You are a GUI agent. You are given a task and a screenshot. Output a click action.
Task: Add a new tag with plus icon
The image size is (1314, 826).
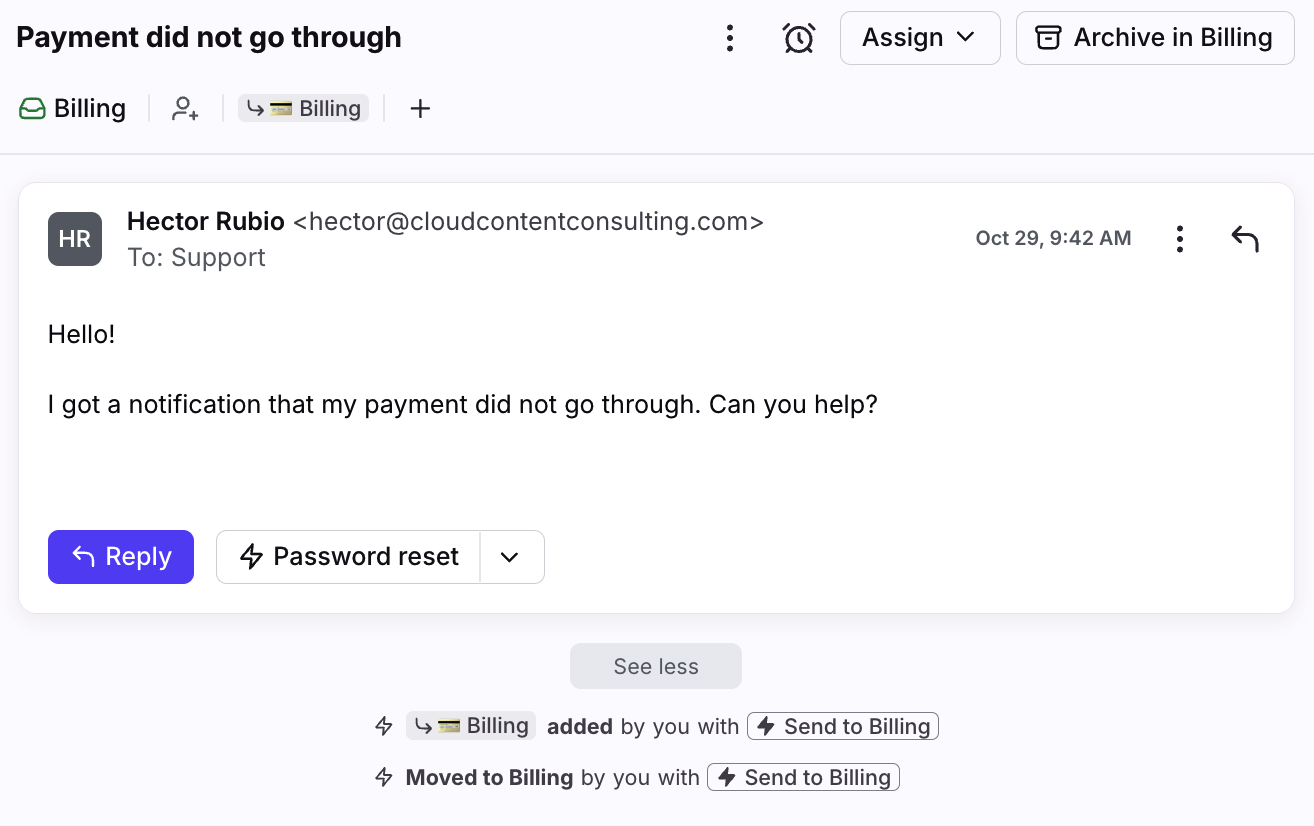click(x=420, y=108)
